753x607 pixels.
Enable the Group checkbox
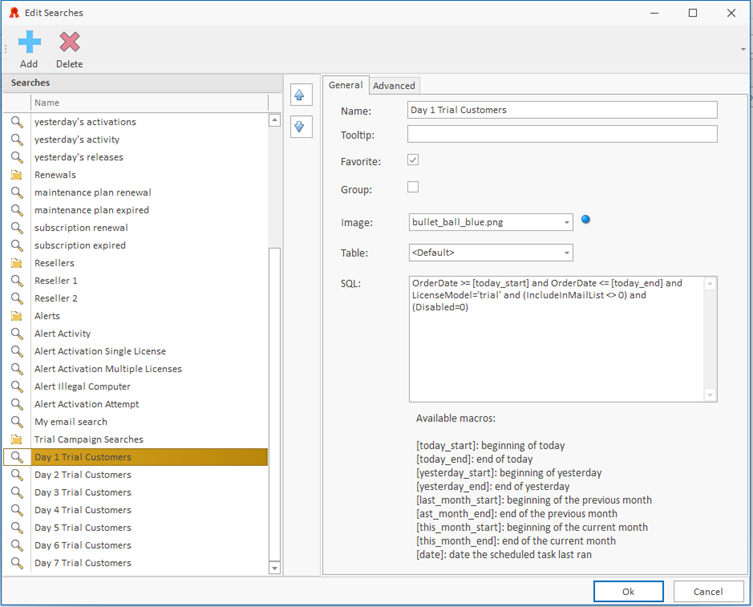[413, 187]
